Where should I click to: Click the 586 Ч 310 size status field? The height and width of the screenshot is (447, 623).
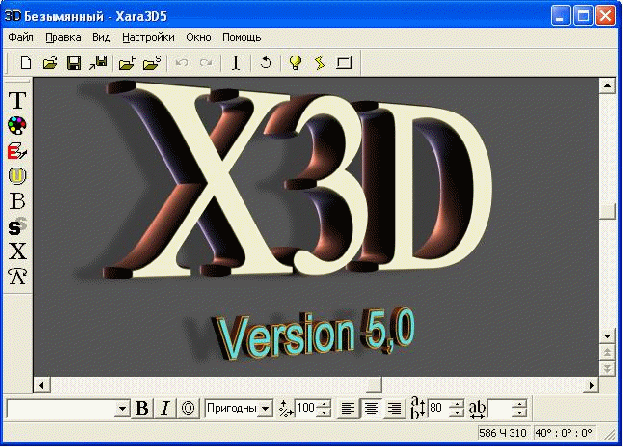[503, 433]
